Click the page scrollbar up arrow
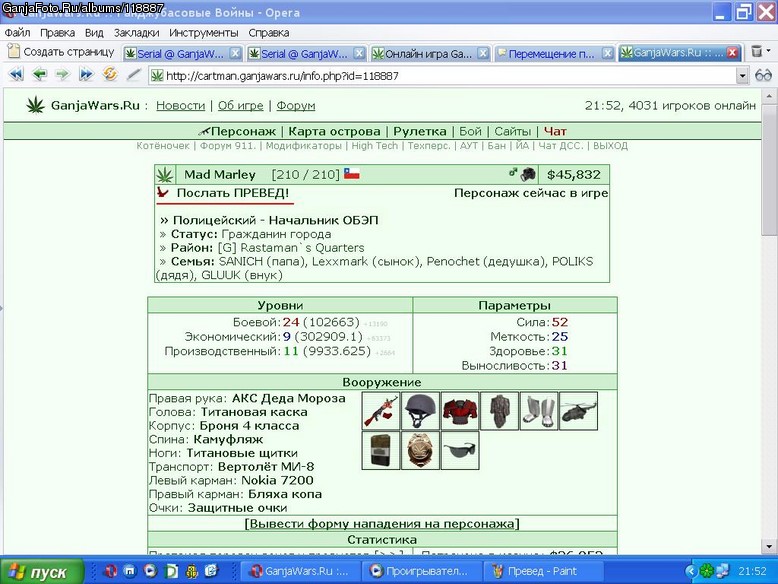Image resolution: width=778 pixels, height=584 pixels. (x=769, y=96)
